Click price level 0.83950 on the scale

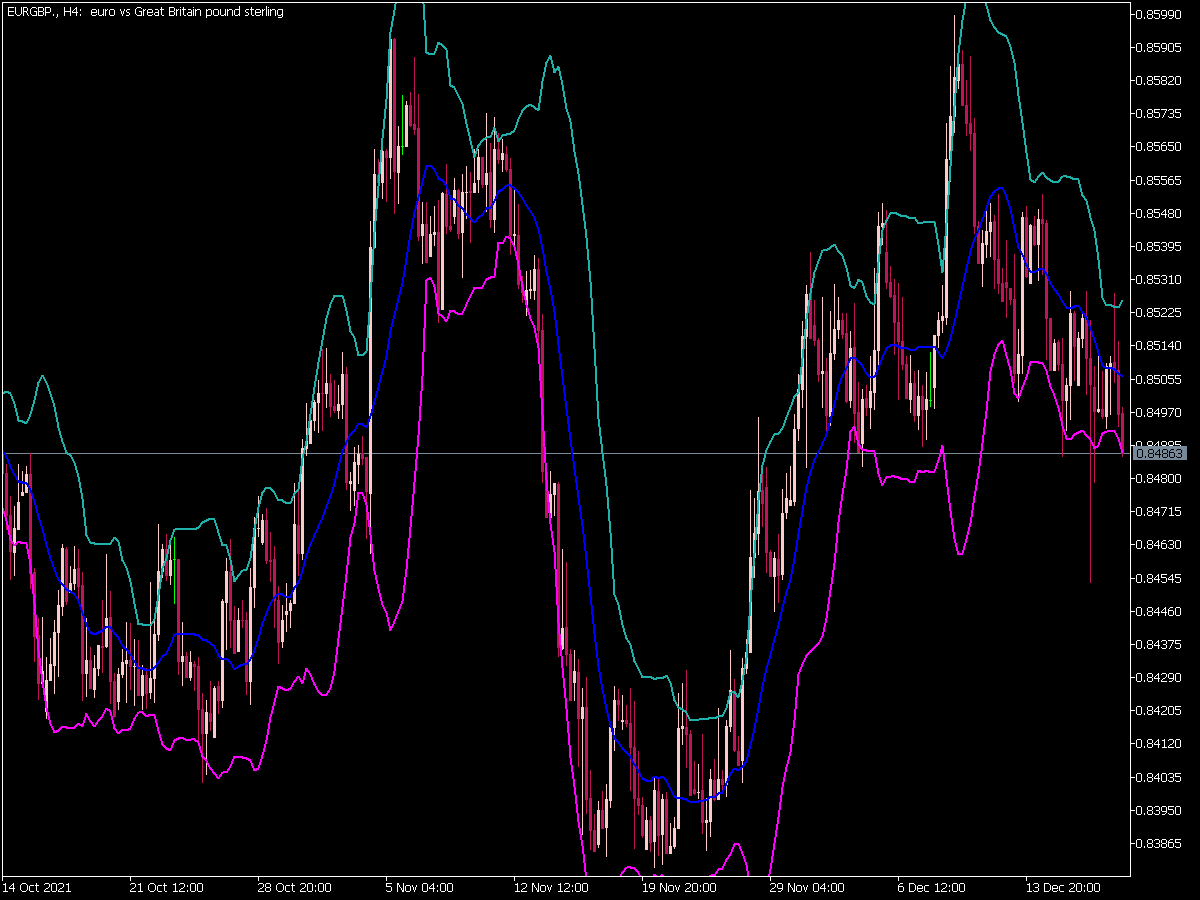(1160, 810)
